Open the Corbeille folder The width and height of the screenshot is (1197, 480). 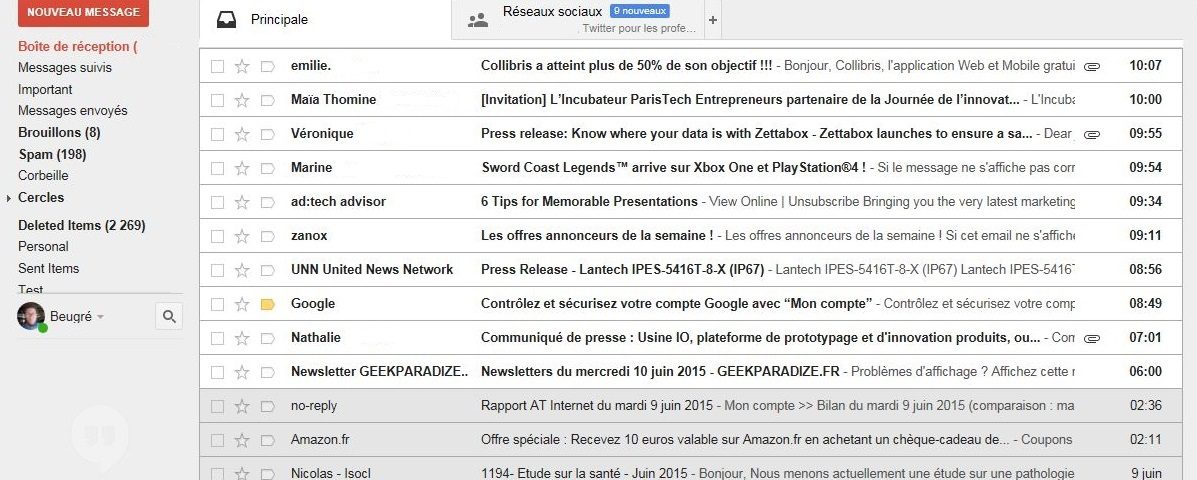43,176
